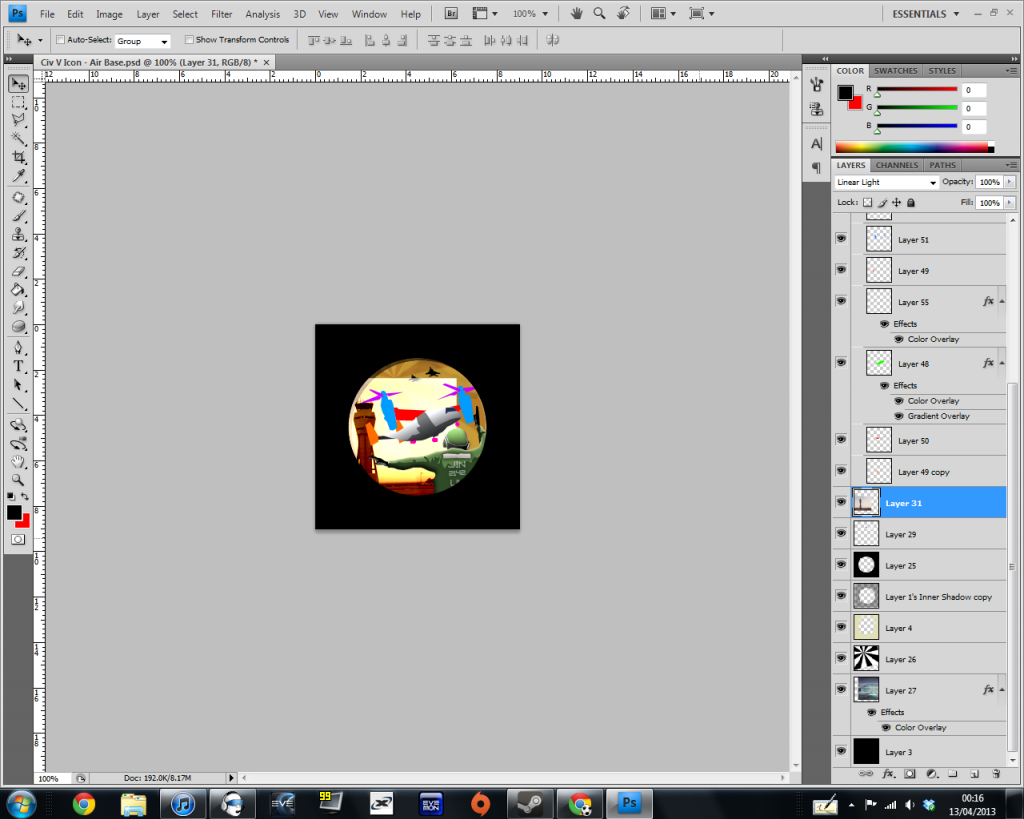The image size is (1024, 819).
Task: Select the Crop tool
Action: click(18, 157)
